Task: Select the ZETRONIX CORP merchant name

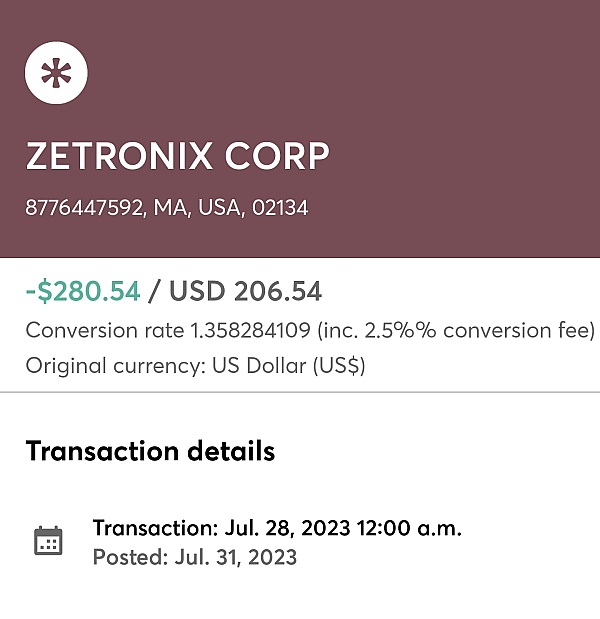Action: (177, 156)
